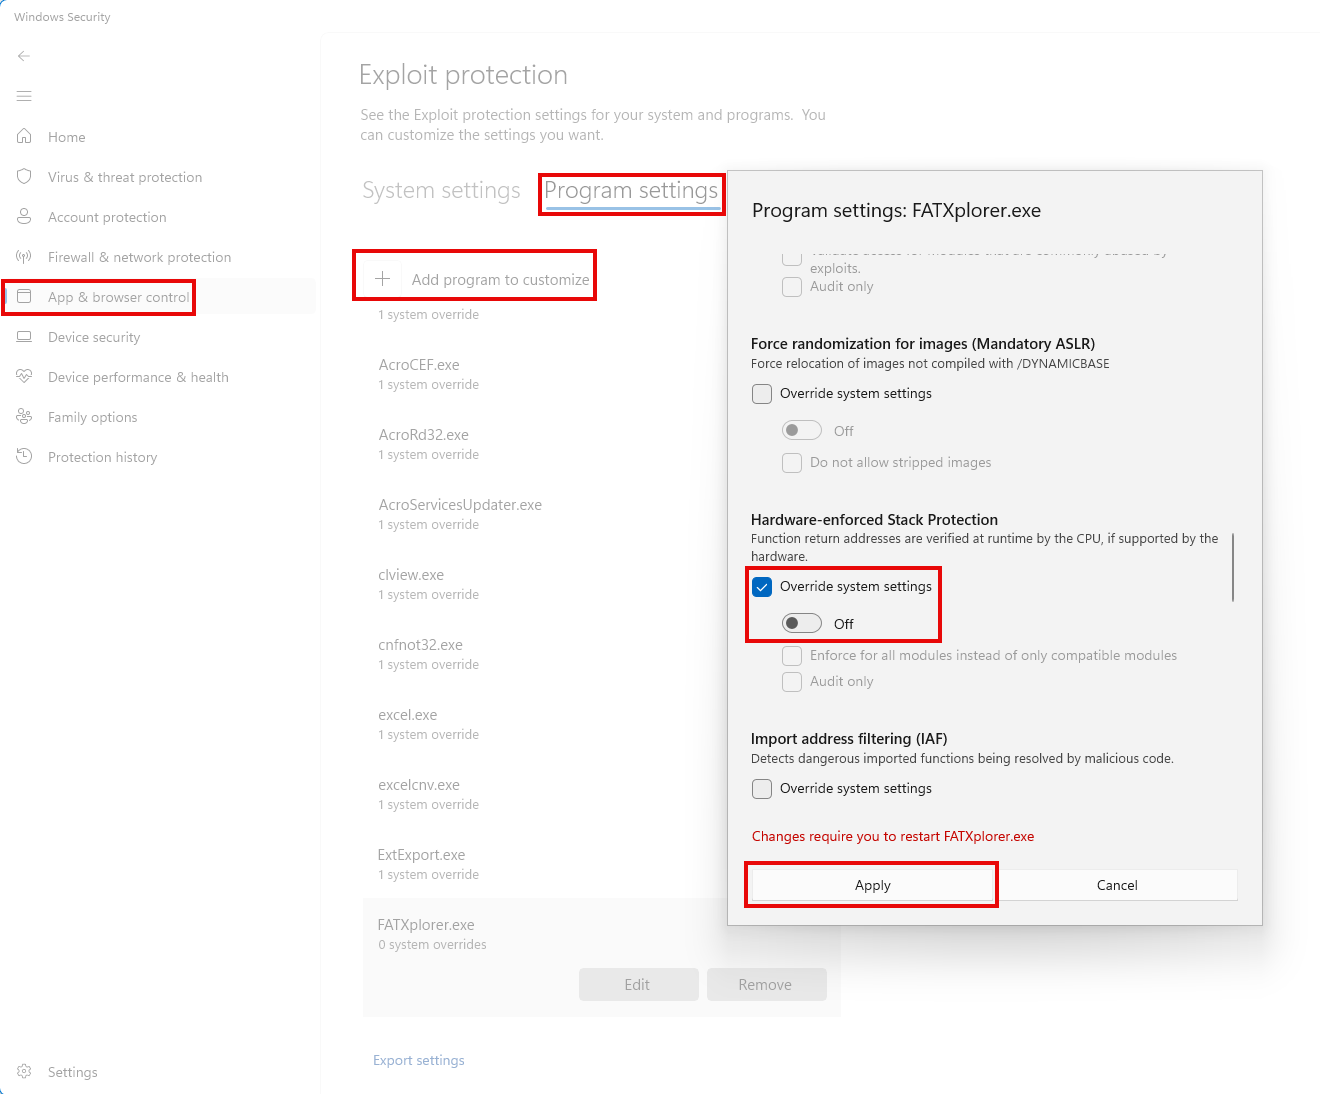Check Override system settings for Mandatory ASLR

[762, 394]
